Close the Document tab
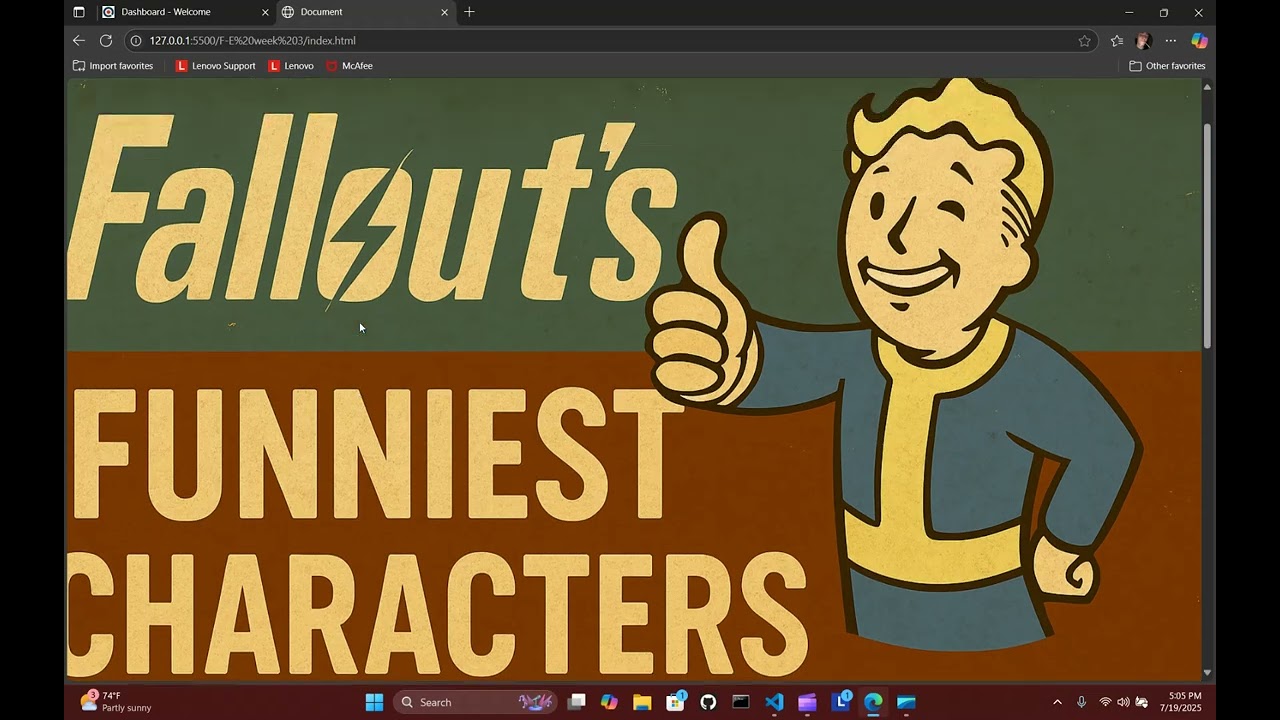This screenshot has width=1280, height=720. [445, 12]
